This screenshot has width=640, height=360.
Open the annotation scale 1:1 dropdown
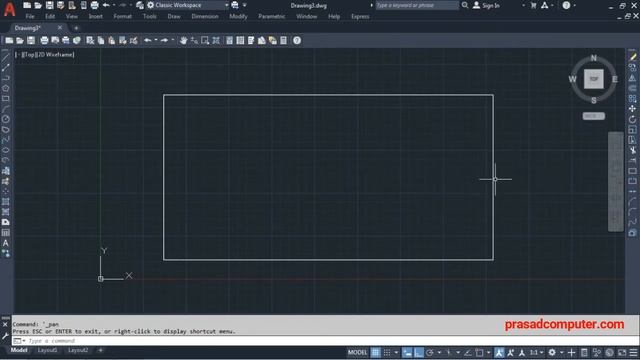(x=536, y=353)
